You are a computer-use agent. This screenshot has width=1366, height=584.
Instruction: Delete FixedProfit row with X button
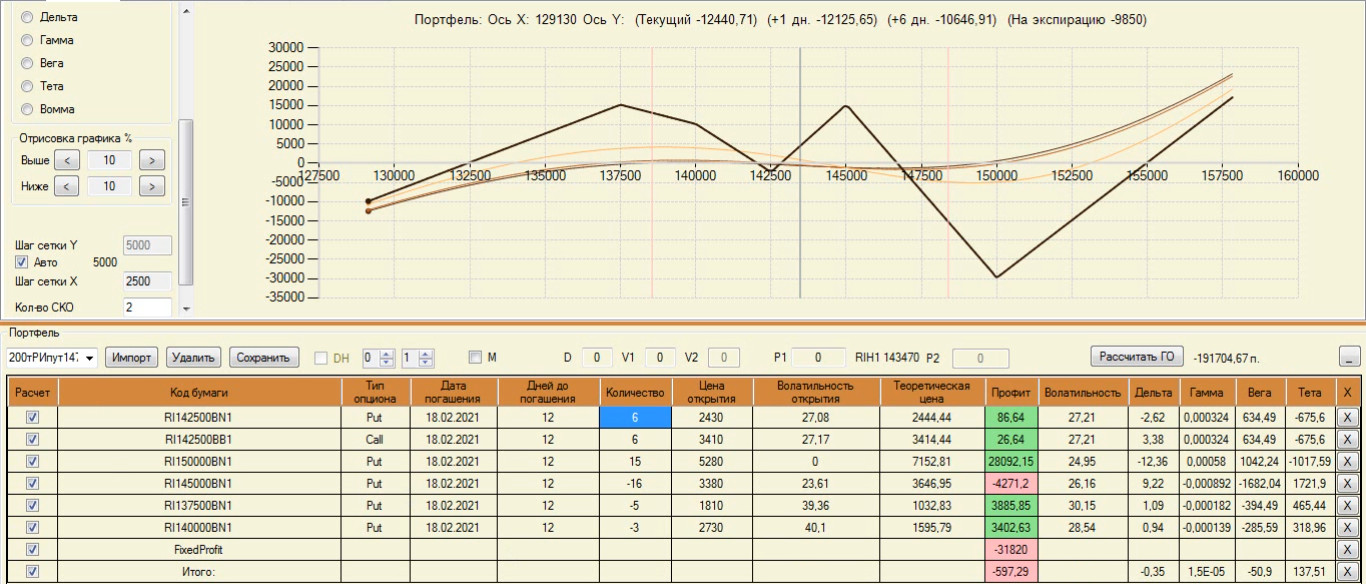pyautogui.click(x=1347, y=549)
